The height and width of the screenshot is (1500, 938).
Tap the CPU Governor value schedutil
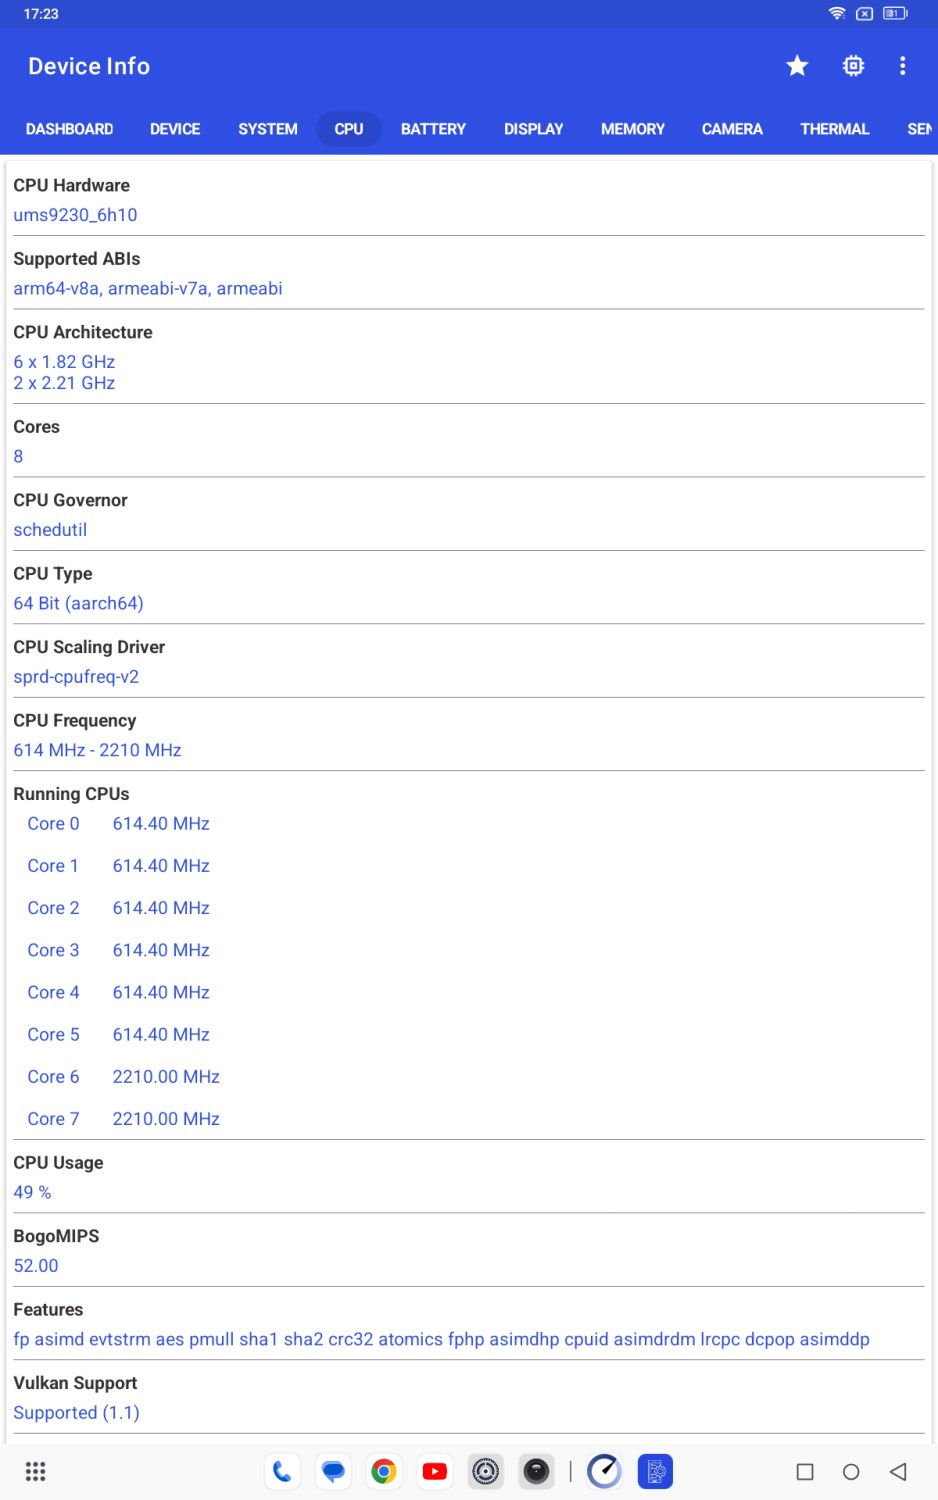click(50, 530)
